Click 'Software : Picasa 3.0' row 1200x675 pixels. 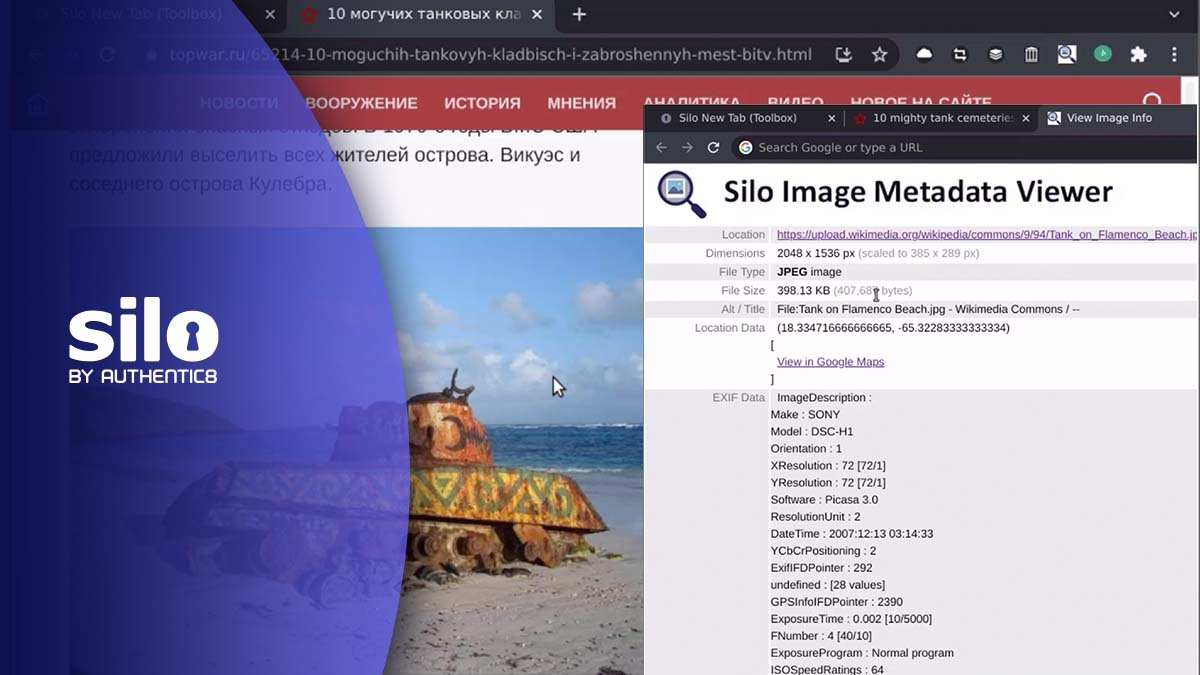824,500
